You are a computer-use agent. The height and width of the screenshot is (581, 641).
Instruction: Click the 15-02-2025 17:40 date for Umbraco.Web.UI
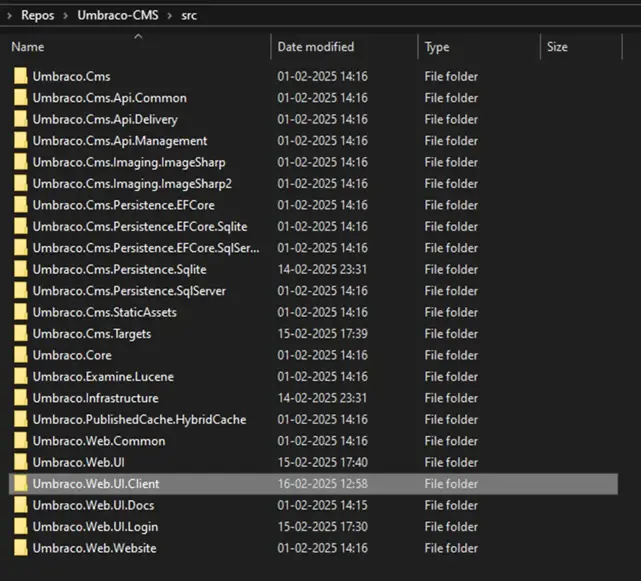click(323, 462)
